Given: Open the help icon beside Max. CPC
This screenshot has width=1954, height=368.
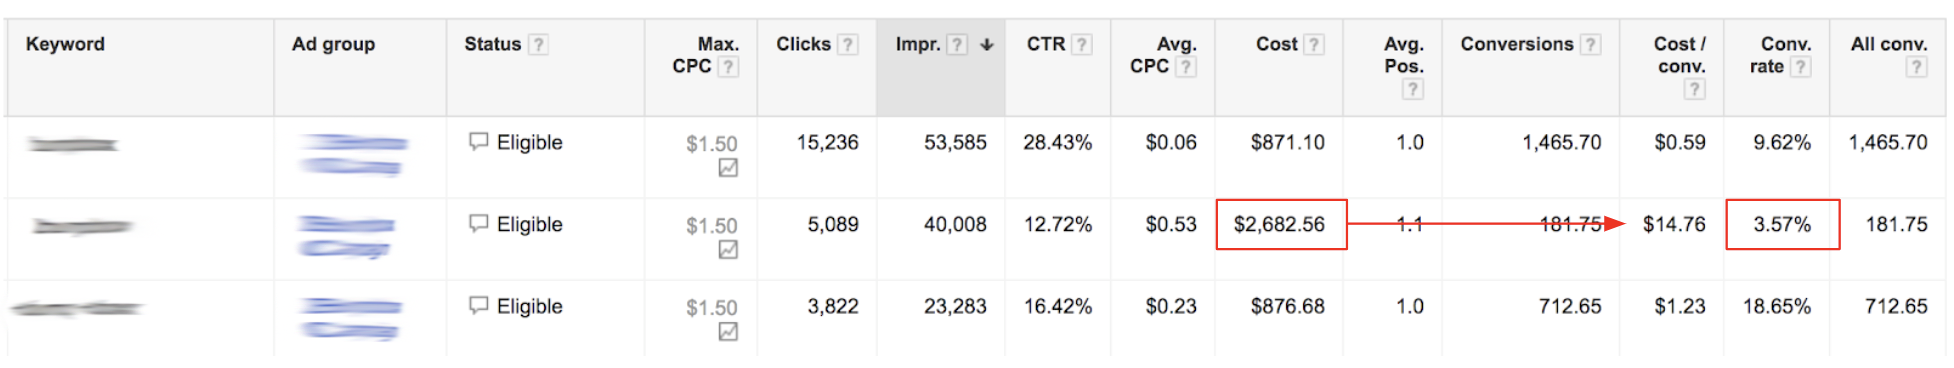Looking at the screenshot, I should coord(728,67).
